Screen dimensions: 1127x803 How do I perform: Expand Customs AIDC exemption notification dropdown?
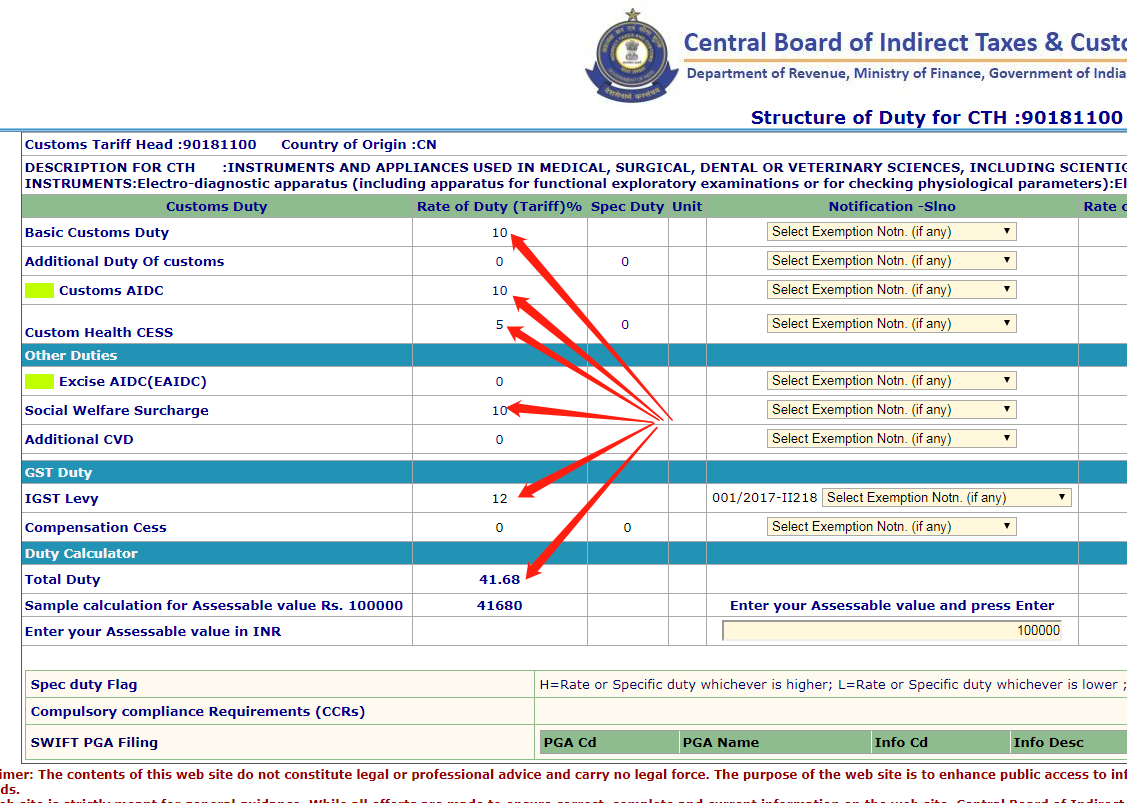pos(891,290)
